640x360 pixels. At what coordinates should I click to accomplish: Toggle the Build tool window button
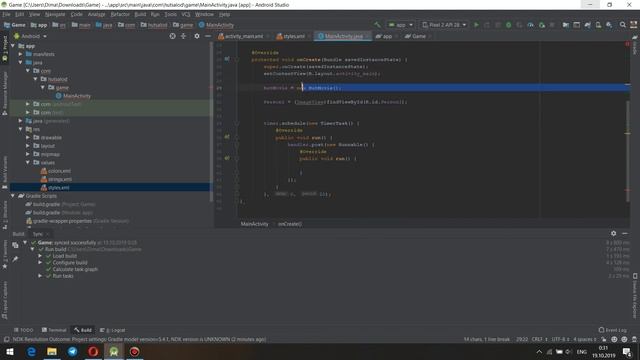tap(83, 330)
